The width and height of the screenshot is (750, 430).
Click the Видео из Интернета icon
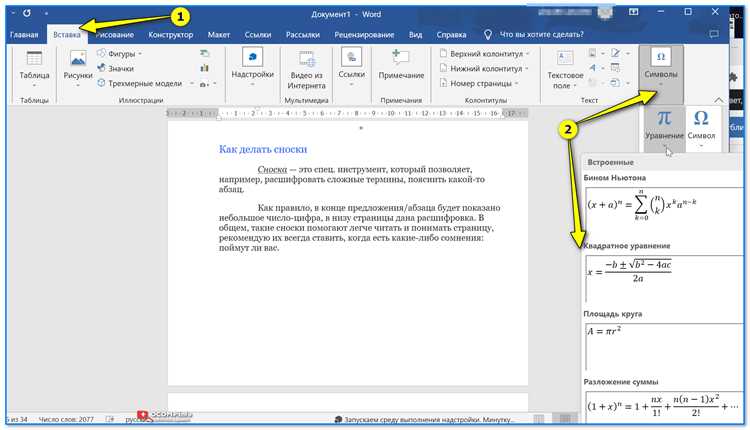click(x=306, y=60)
